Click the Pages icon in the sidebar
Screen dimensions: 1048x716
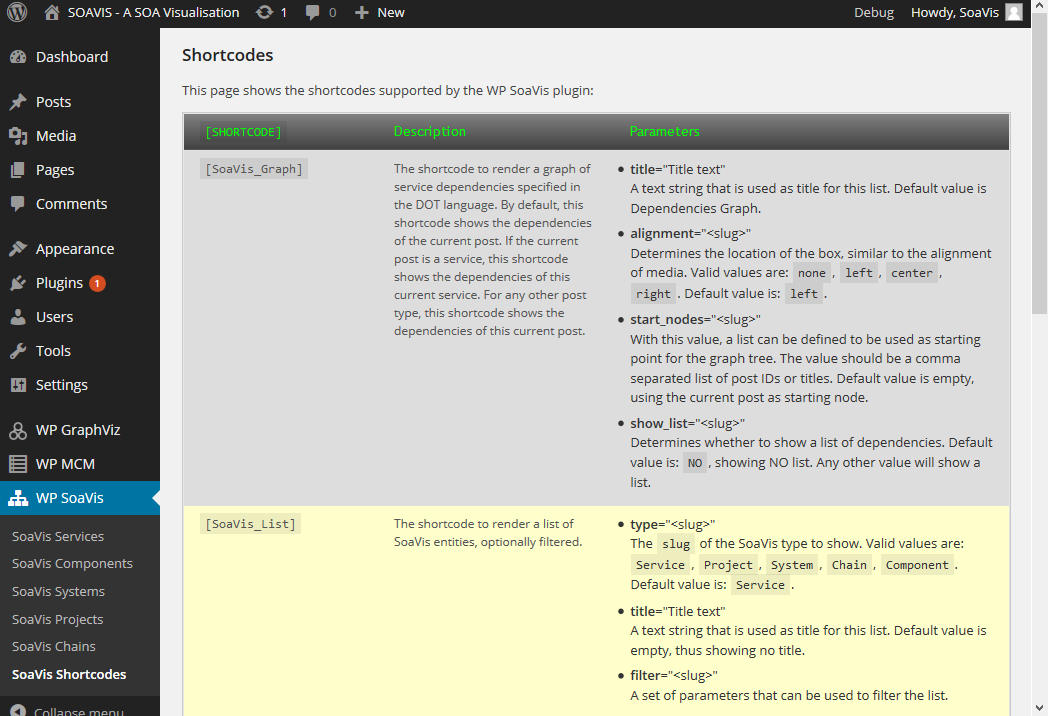tap(18, 170)
